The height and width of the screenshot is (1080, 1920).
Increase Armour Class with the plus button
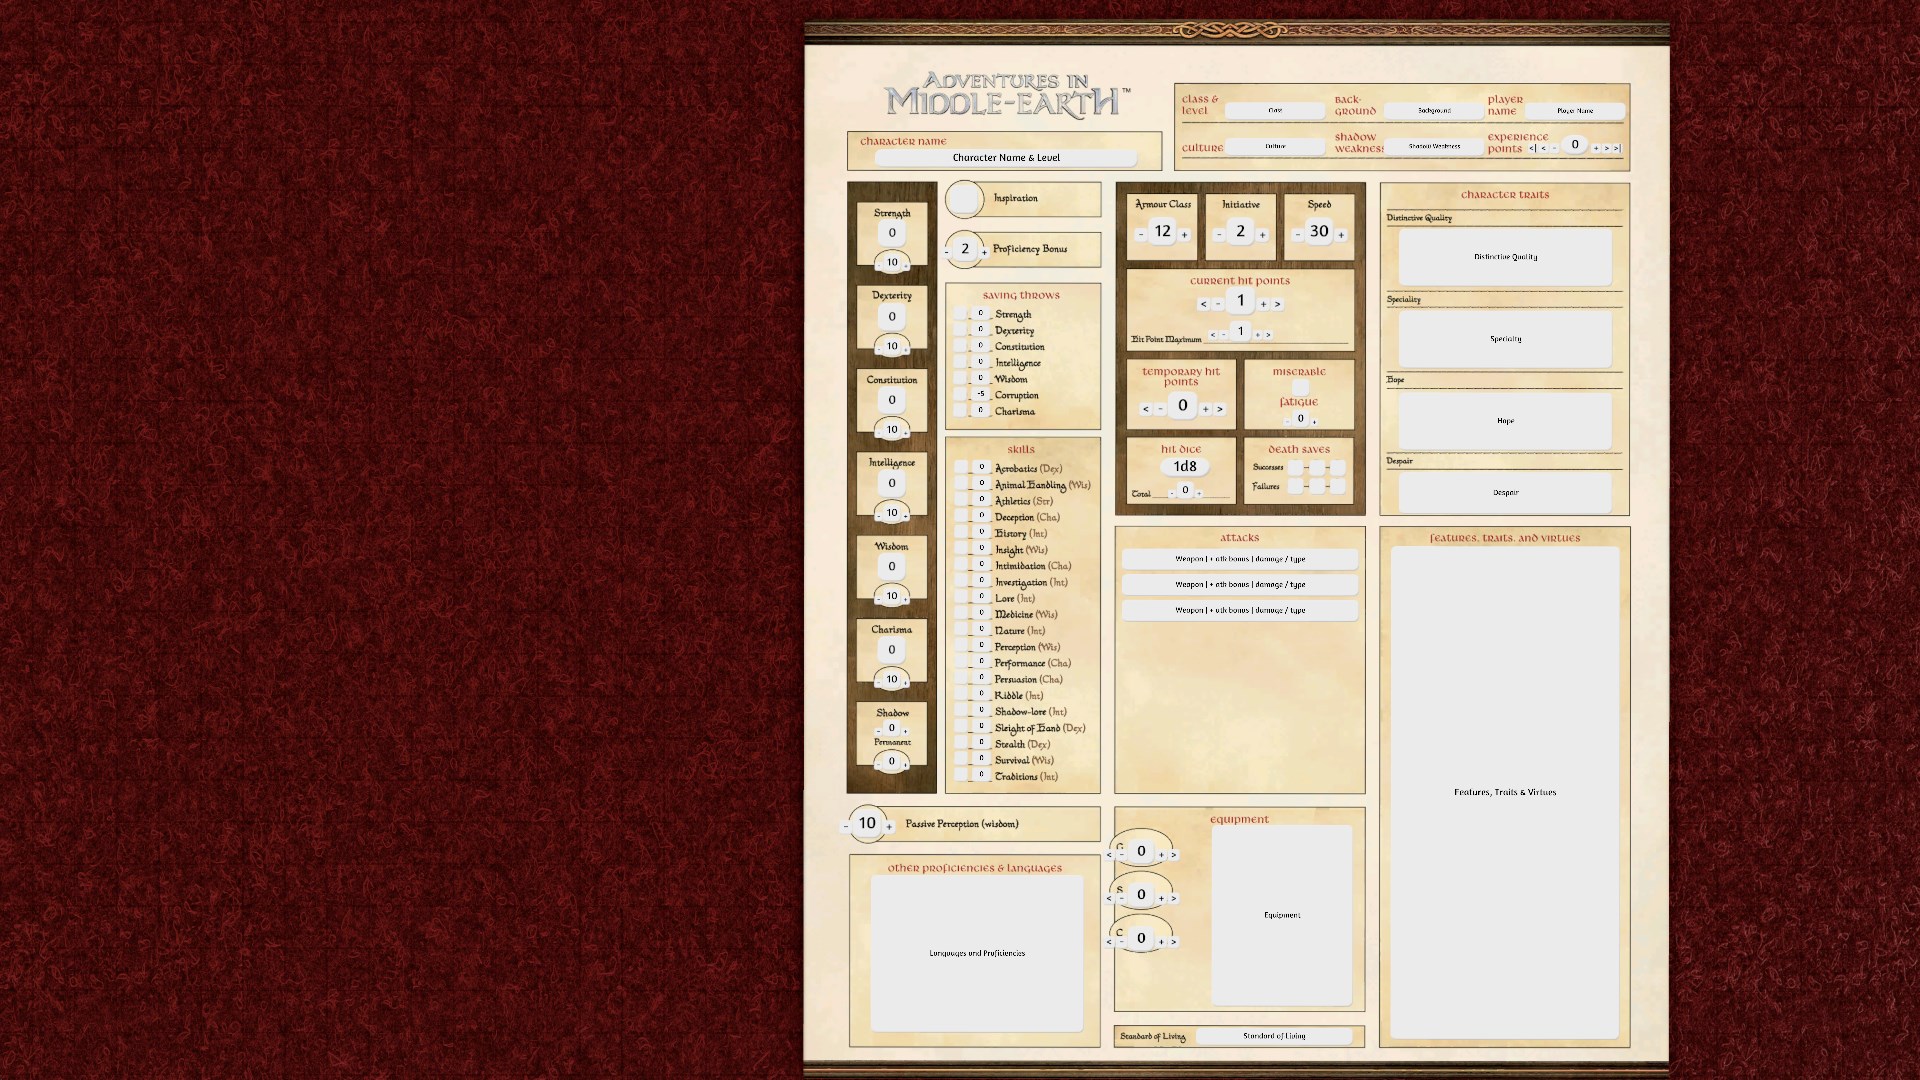pos(1185,235)
